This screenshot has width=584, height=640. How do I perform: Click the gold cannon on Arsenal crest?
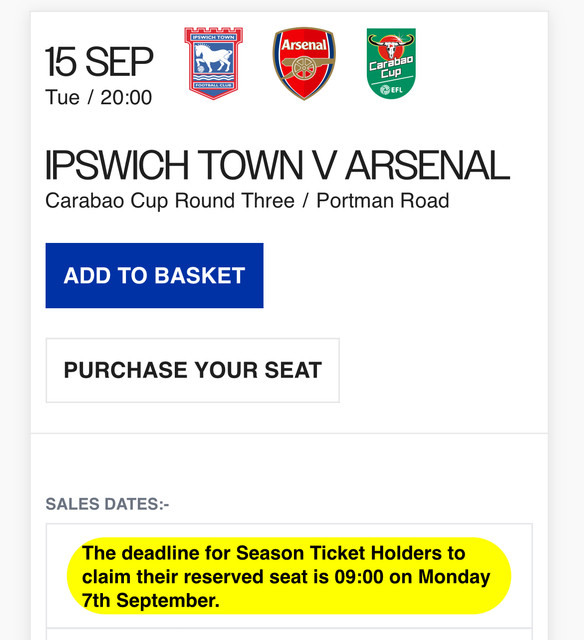coord(304,67)
